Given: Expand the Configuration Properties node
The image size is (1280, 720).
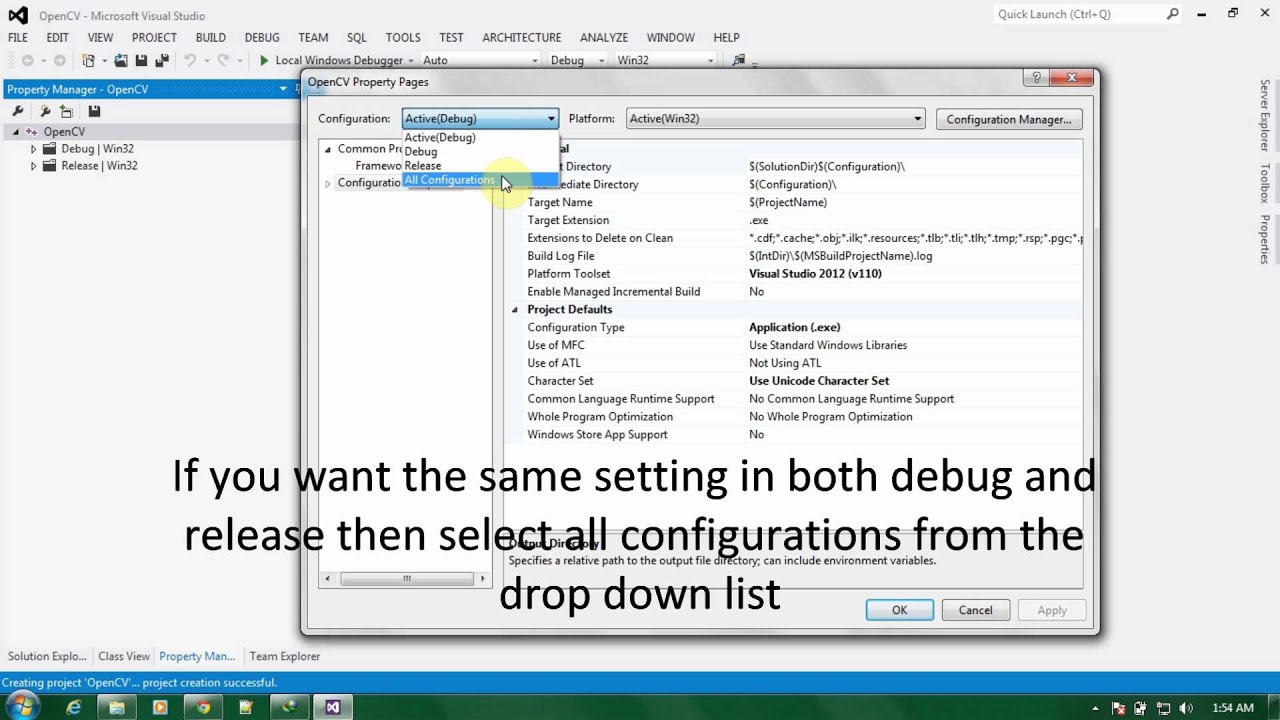Looking at the screenshot, I should point(327,183).
